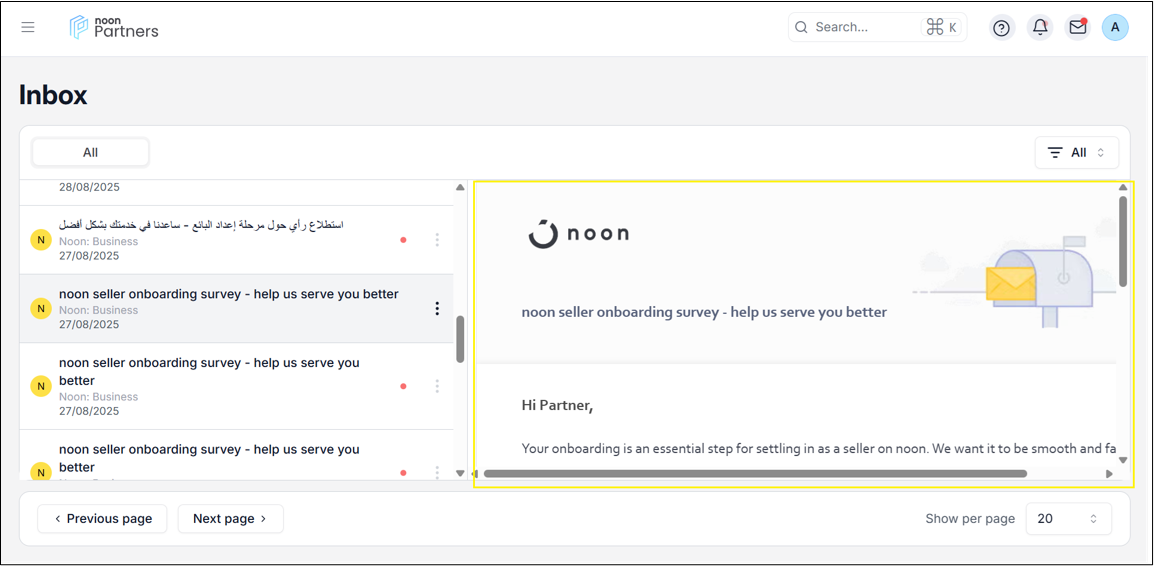Viewport: 1154px width, 566px height.
Task: Click the preview horizontal scrollbar thumb
Action: point(755,474)
